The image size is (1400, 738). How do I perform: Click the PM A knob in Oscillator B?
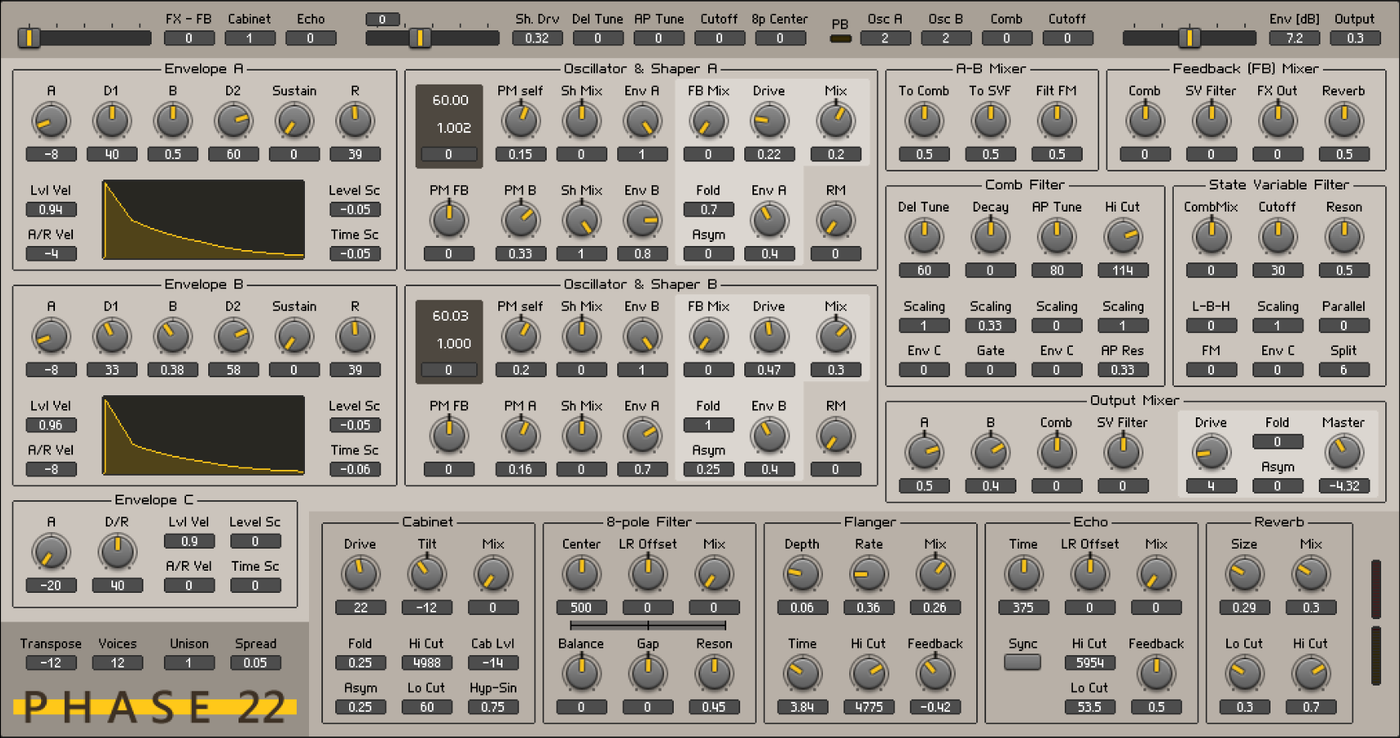[520, 436]
